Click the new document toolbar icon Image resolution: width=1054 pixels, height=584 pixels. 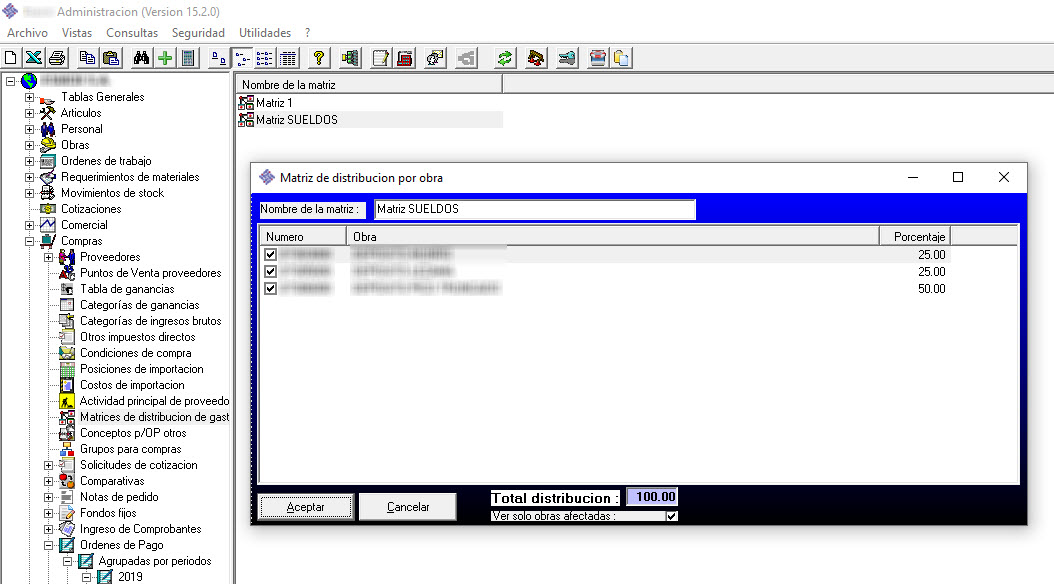coord(12,58)
